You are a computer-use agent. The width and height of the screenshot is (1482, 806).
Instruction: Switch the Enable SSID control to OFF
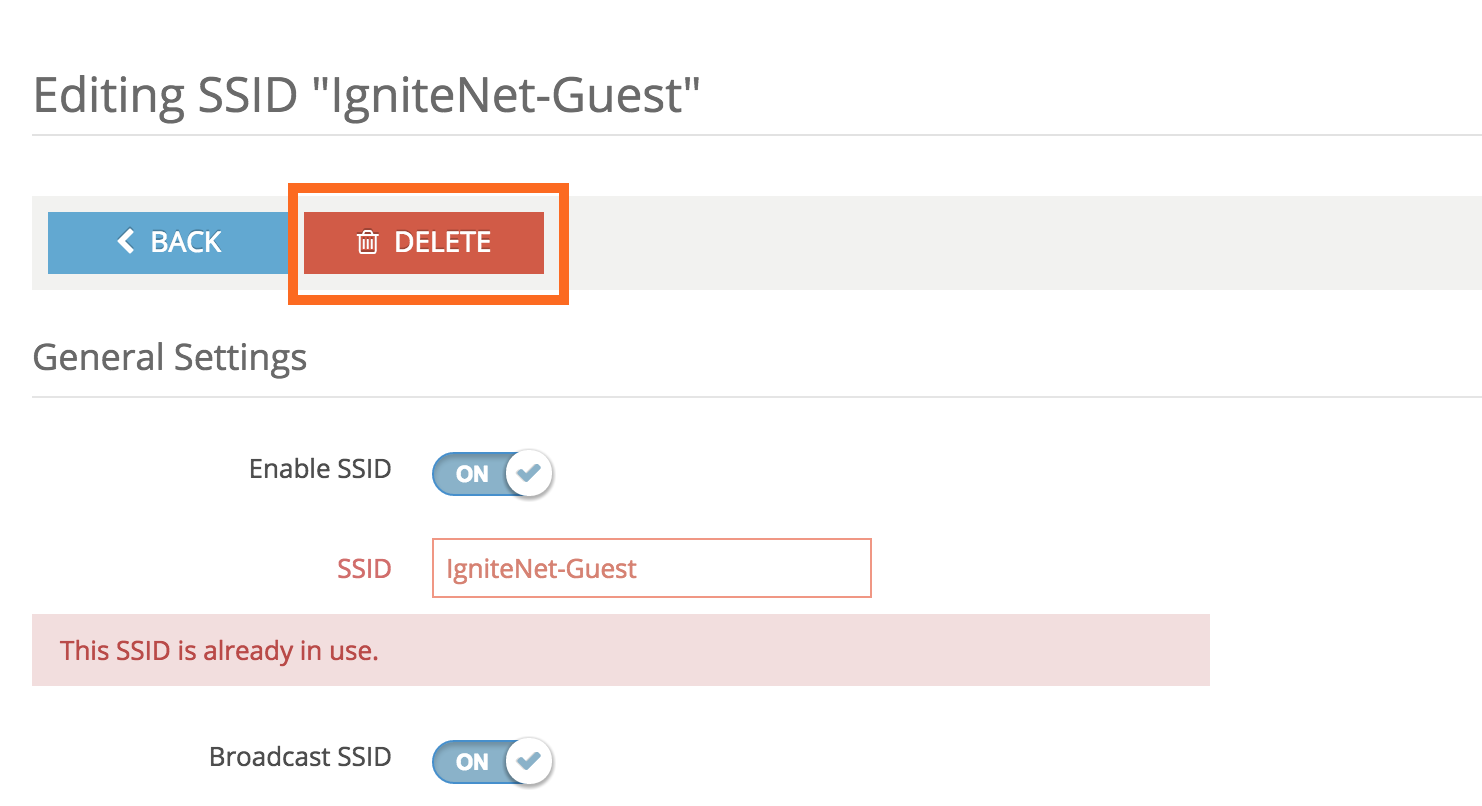point(492,473)
